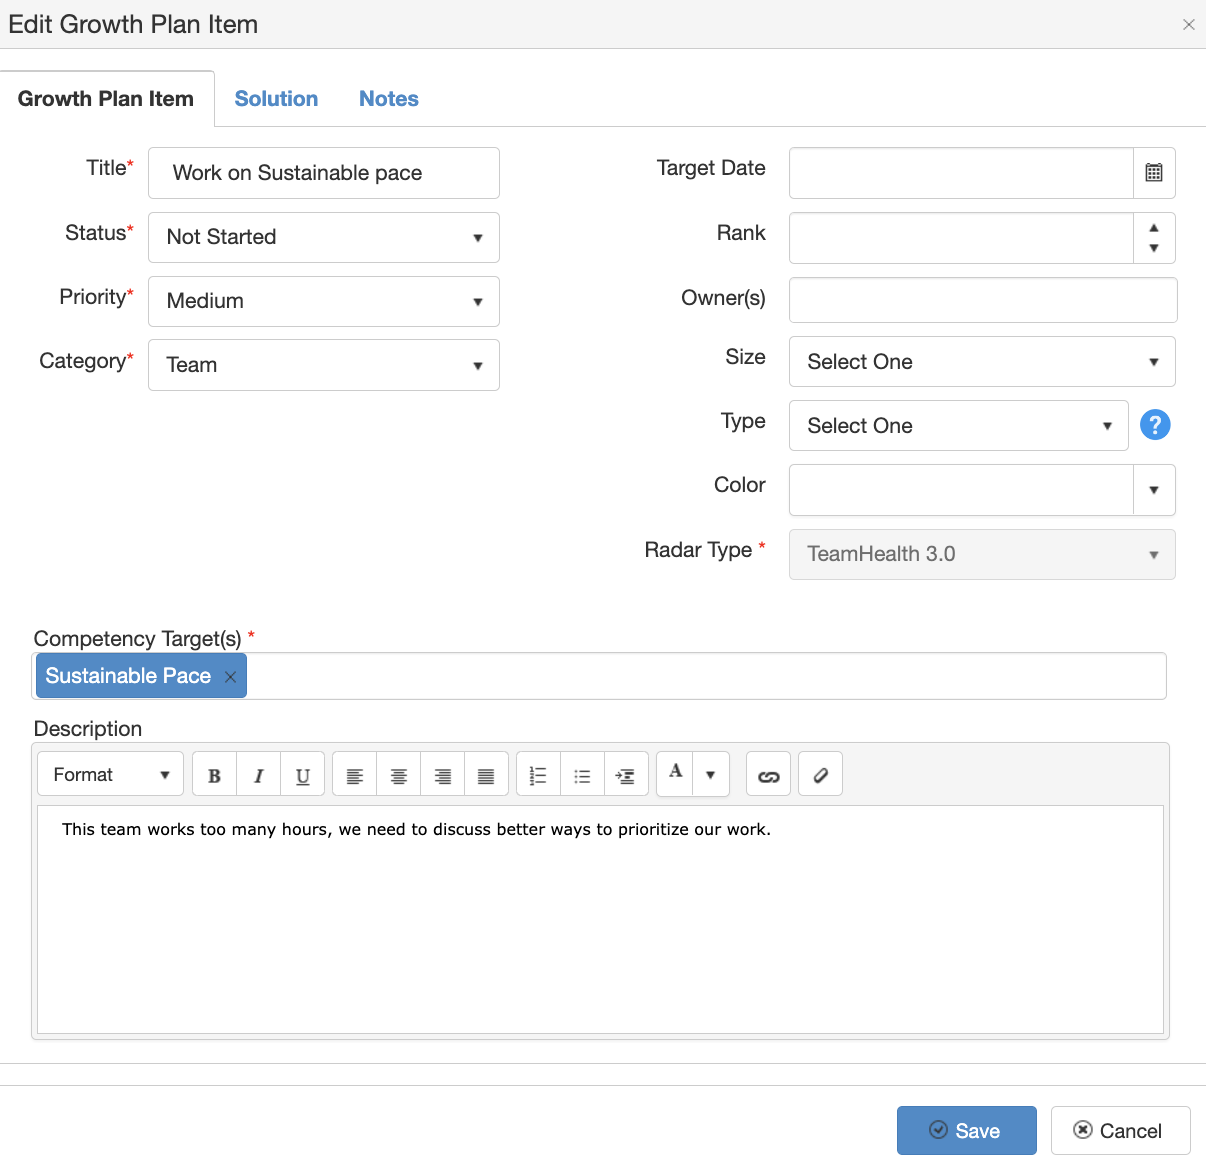
Task: Select the Growth Plan Item tab
Action: [106, 99]
